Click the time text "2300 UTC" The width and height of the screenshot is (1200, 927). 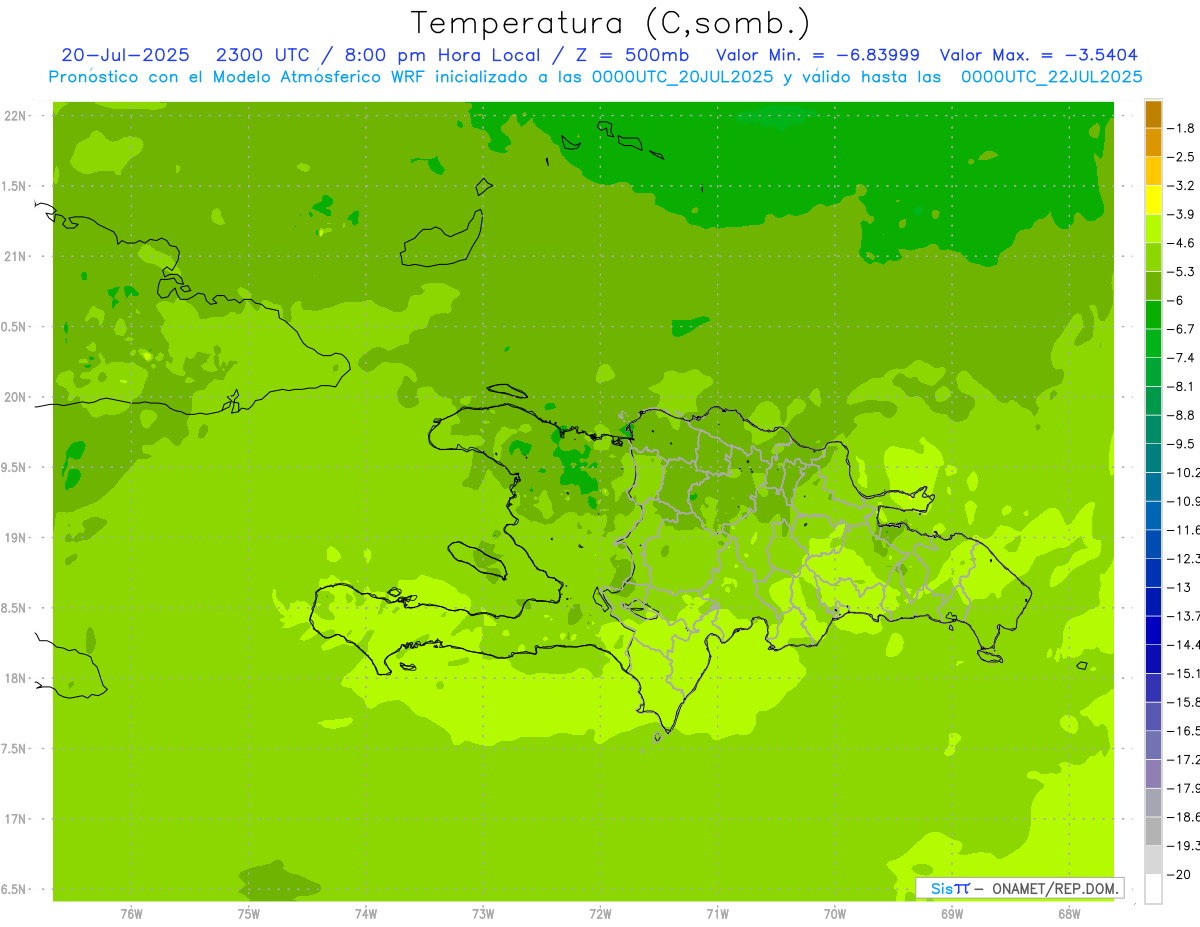click(x=264, y=55)
